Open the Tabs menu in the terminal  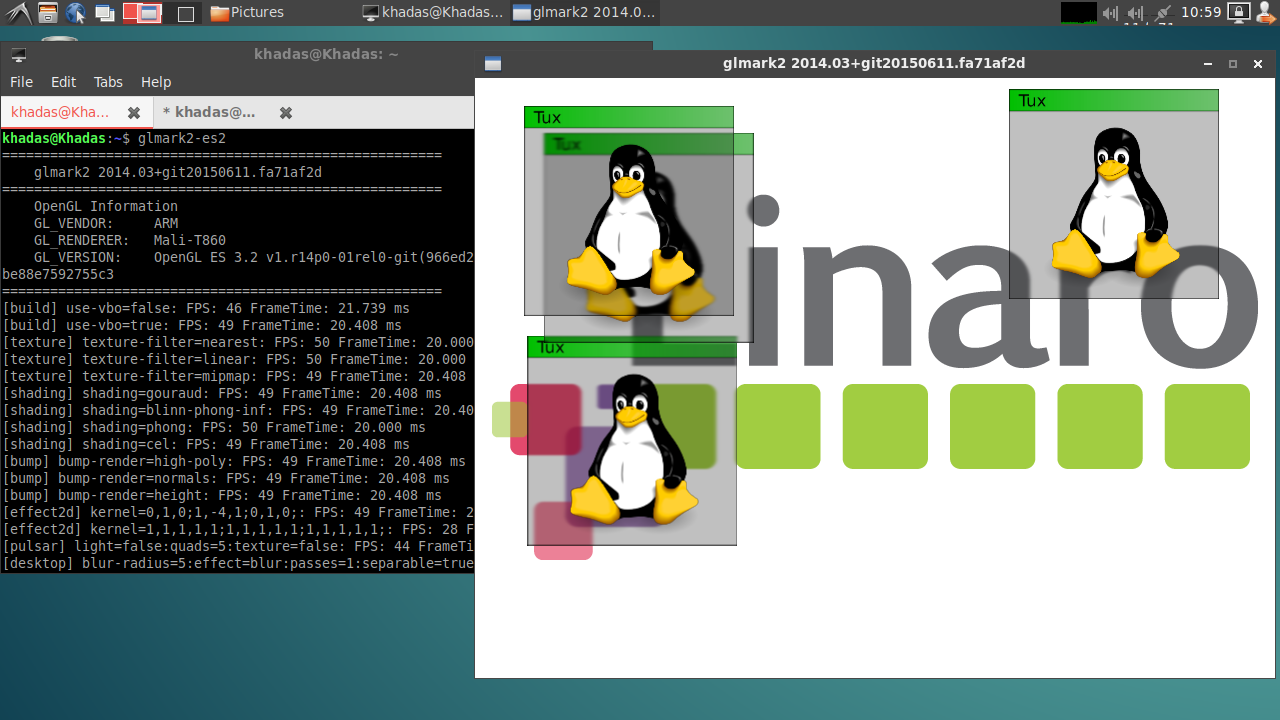point(108,82)
